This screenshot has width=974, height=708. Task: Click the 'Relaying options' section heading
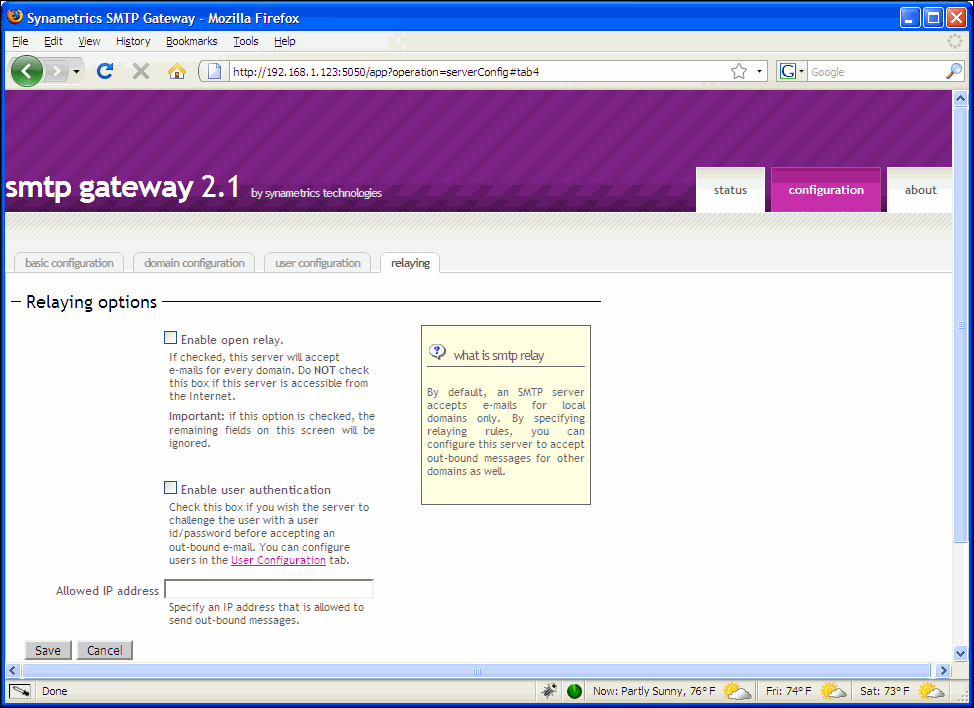(91, 302)
